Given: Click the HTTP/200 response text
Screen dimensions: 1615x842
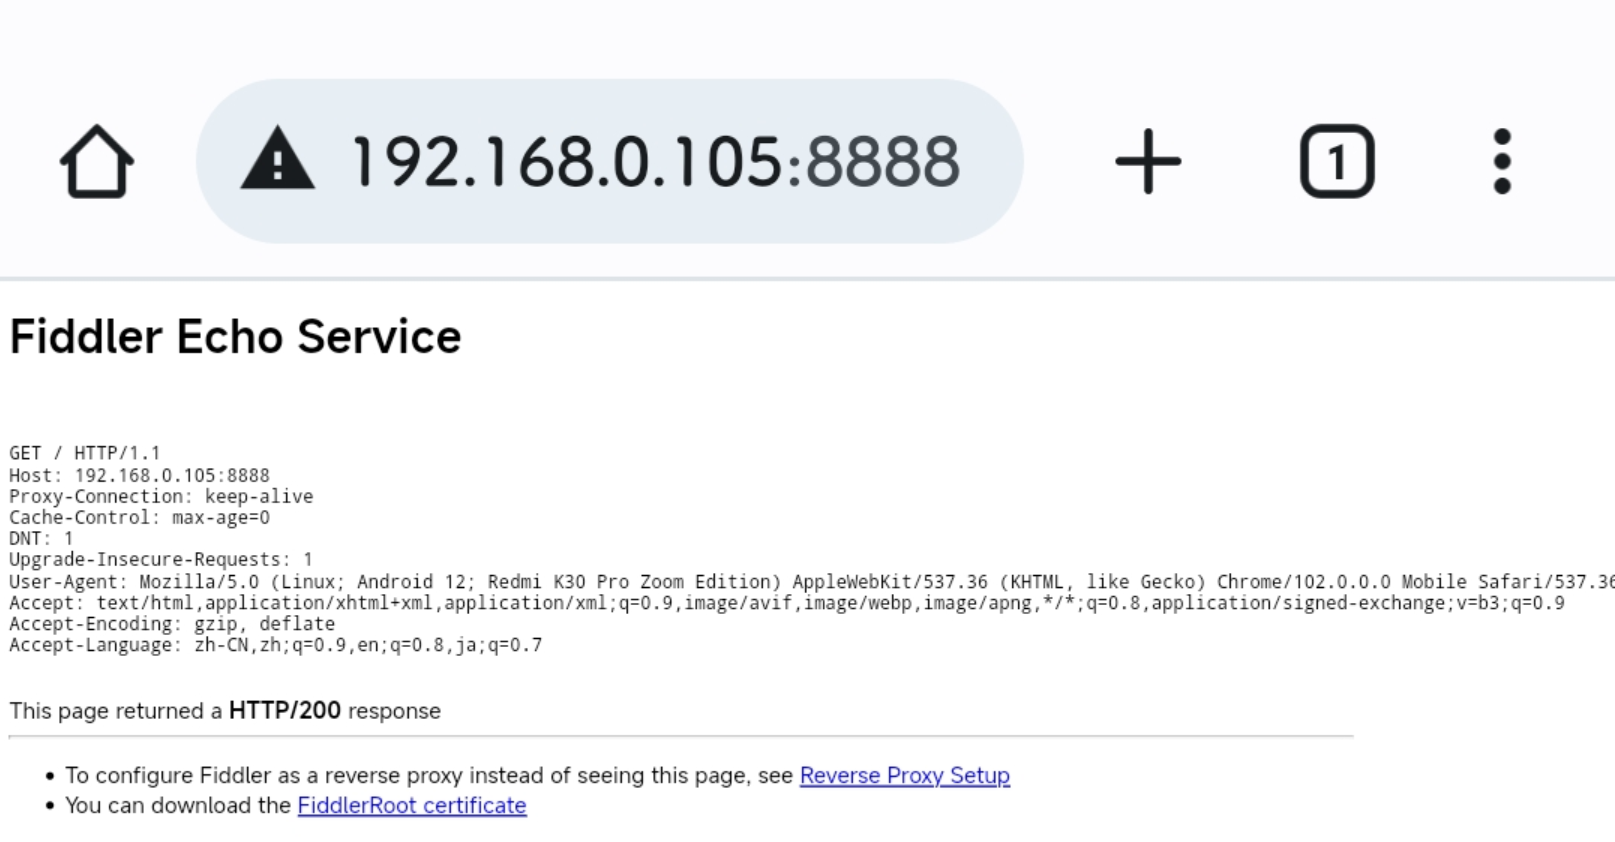Looking at the screenshot, I should (x=285, y=710).
